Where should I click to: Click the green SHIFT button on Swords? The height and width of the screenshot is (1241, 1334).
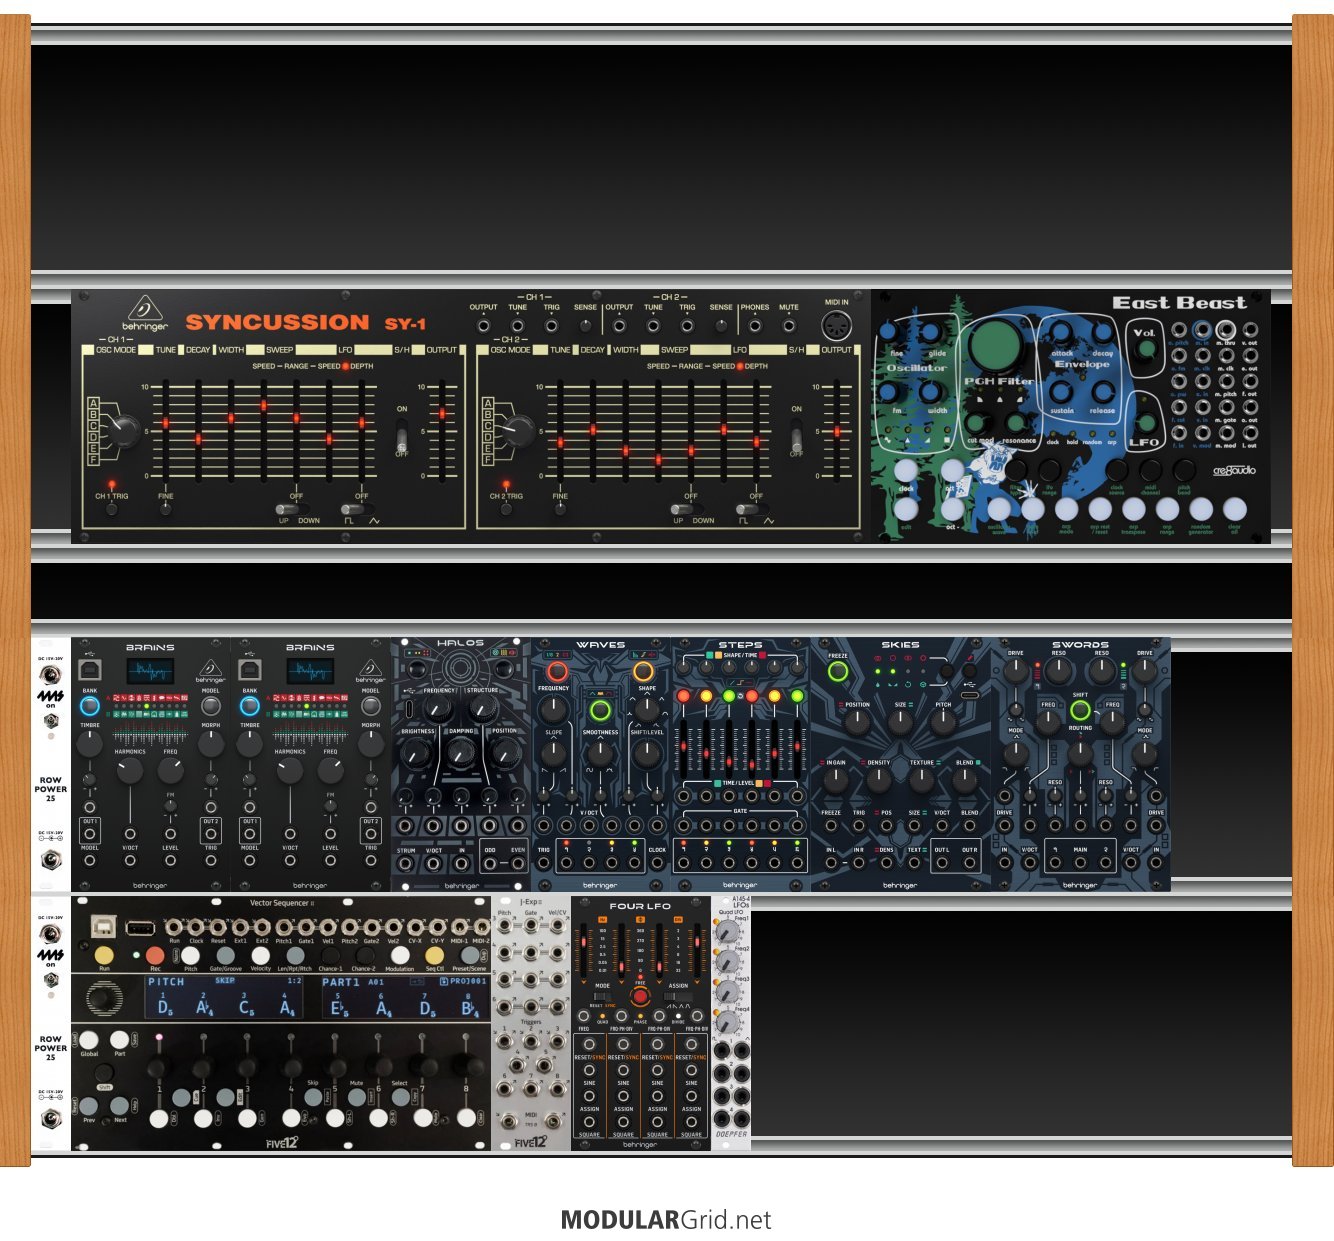[x=1080, y=710]
